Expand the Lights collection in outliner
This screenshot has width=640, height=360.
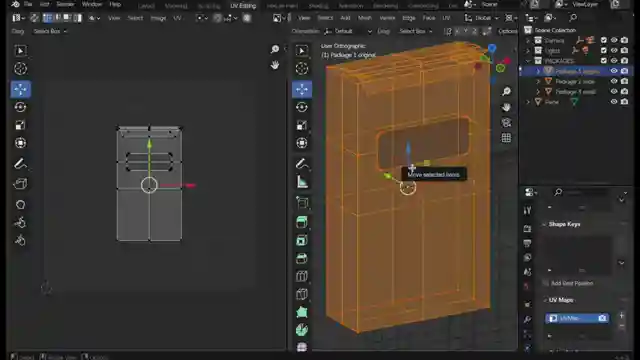coord(528,51)
